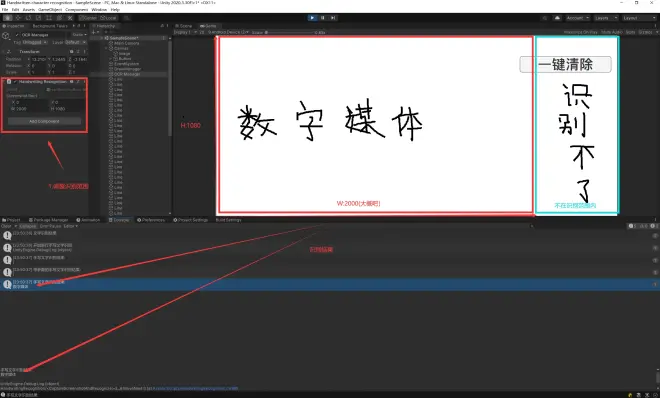Collapse the Canvas tree item

pos(106,48)
